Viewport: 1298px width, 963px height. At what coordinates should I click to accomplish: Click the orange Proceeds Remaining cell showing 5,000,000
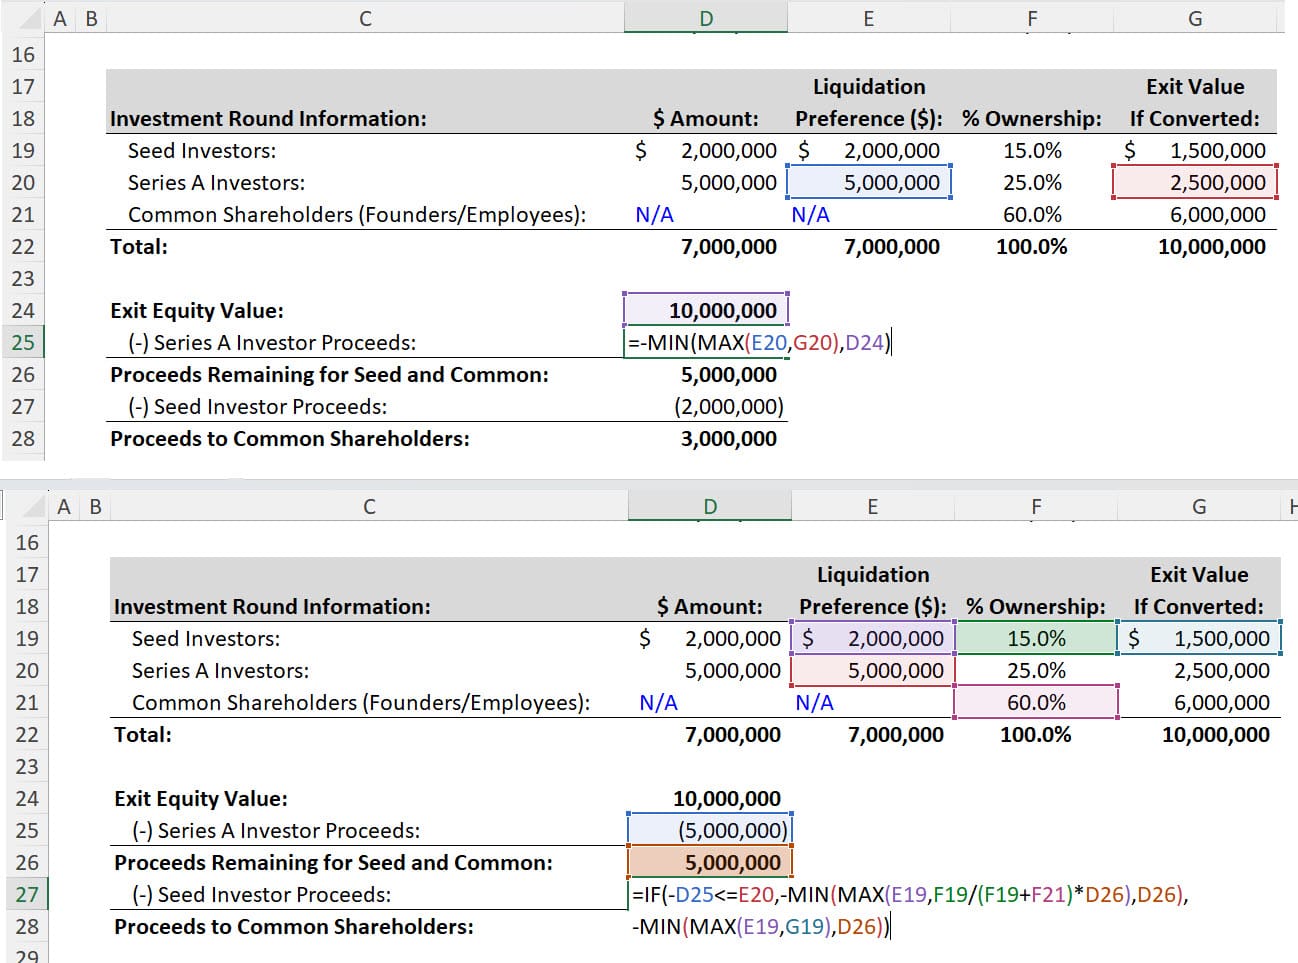[x=710, y=862]
